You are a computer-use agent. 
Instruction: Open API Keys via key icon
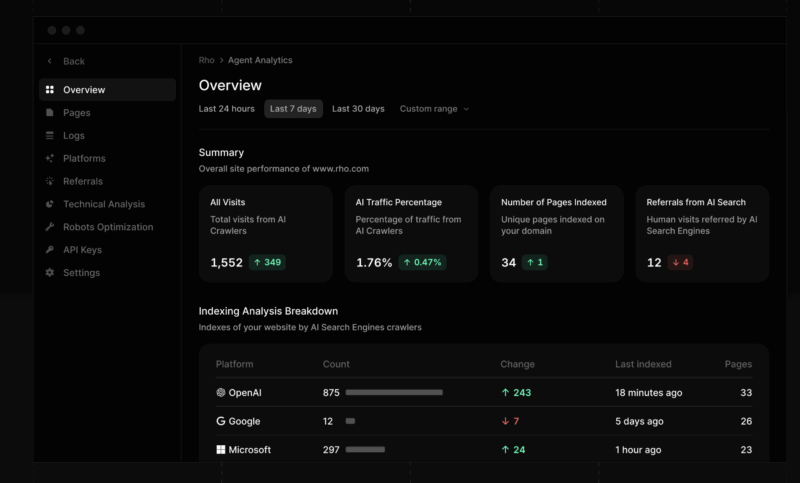tap(50, 250)
